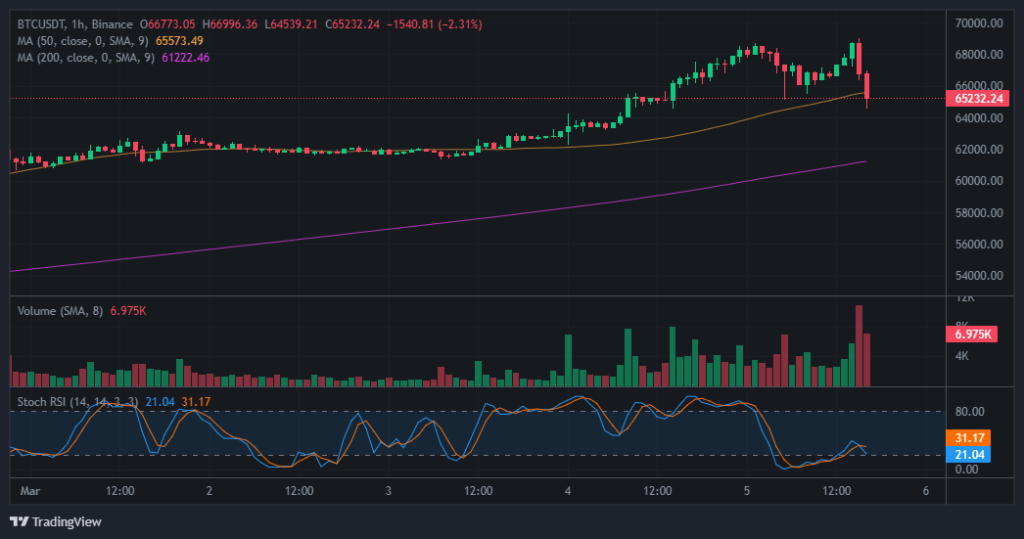The image size is (1024, 539).
Task: Click the date 6 label on time axis
Action: coord(925,491)
